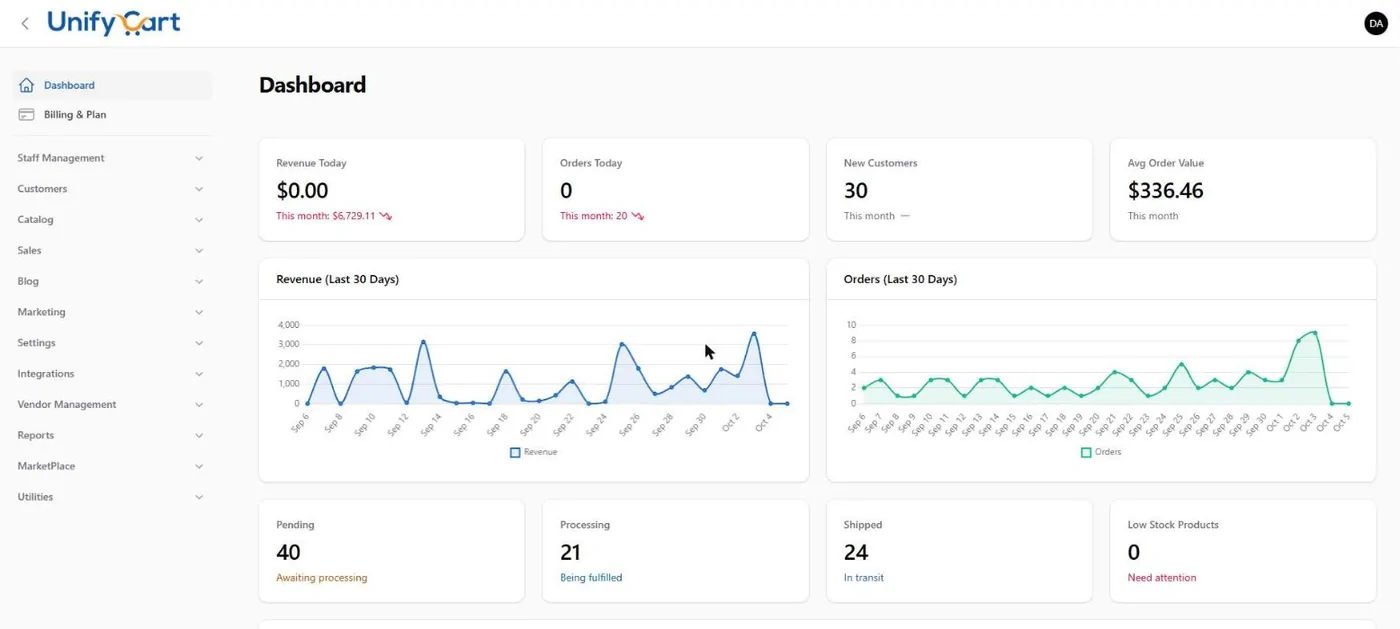The width and height of the screenshot is (1400, 629).
Task: Click 'Being fulfilled' text
Action: tap(591, 578)
